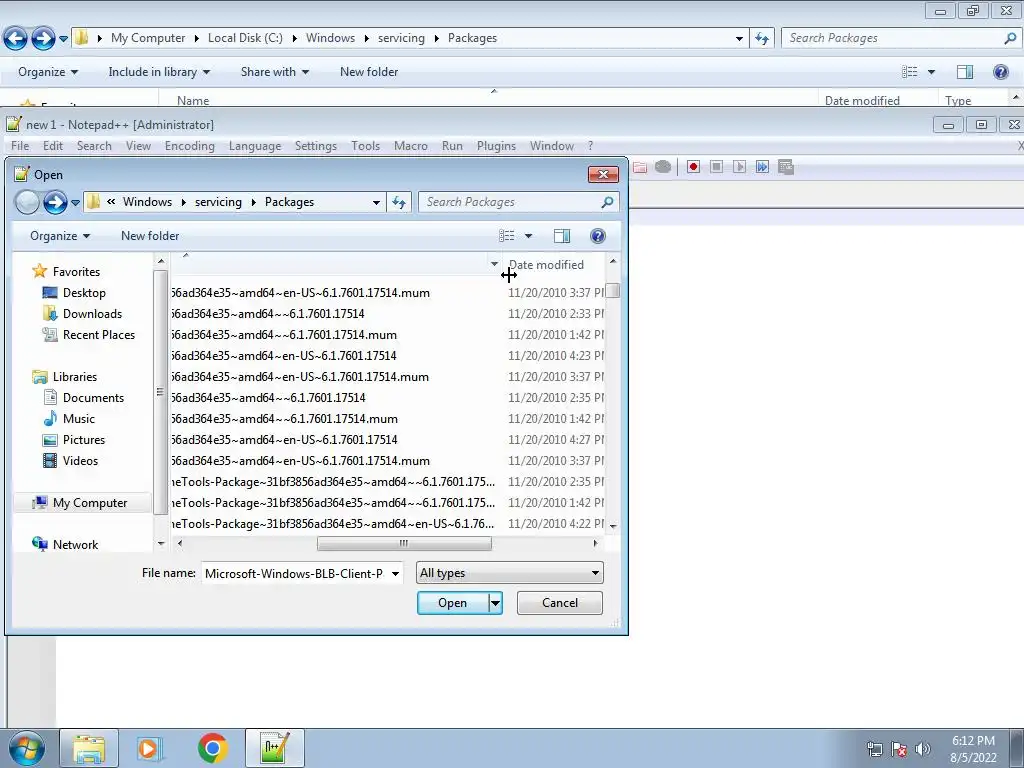Start macro recording in Notepad++ toolbar
The height and width of the screenshot is (768, 1024).
coord(694,167)
